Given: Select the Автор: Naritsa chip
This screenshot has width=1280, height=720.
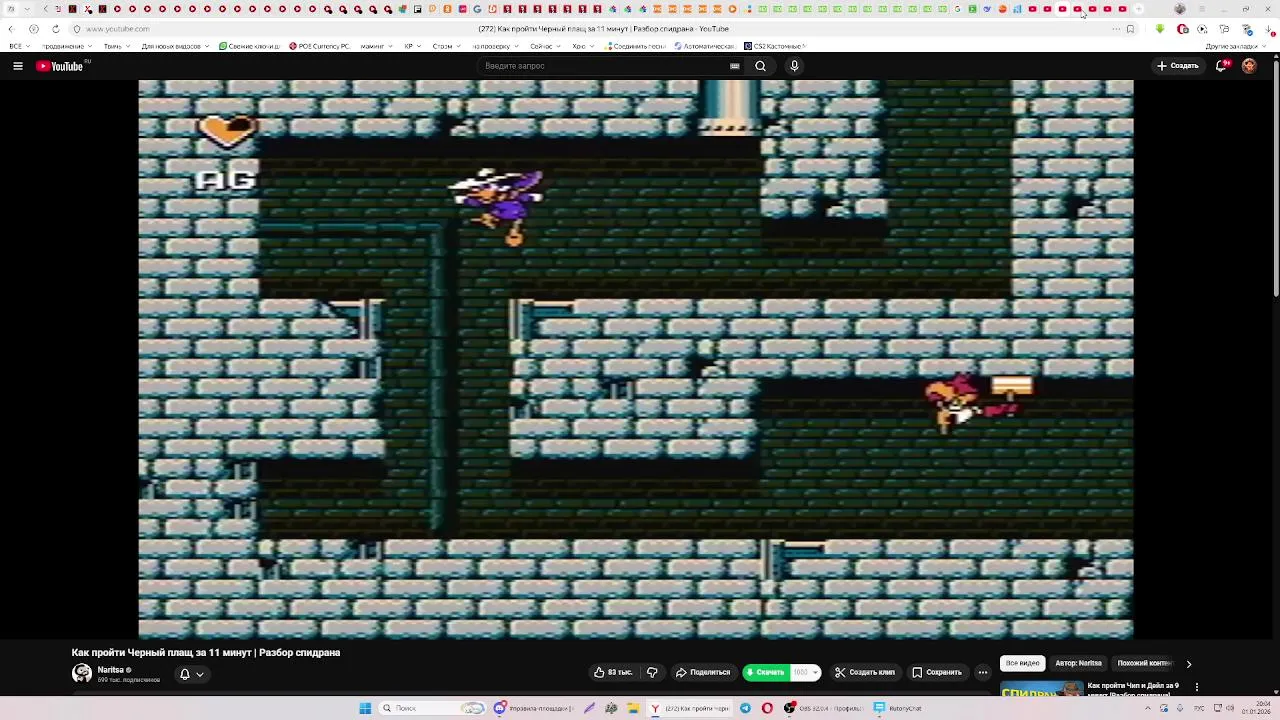Looking at the screenshot, I should [x=1078, y=663].
